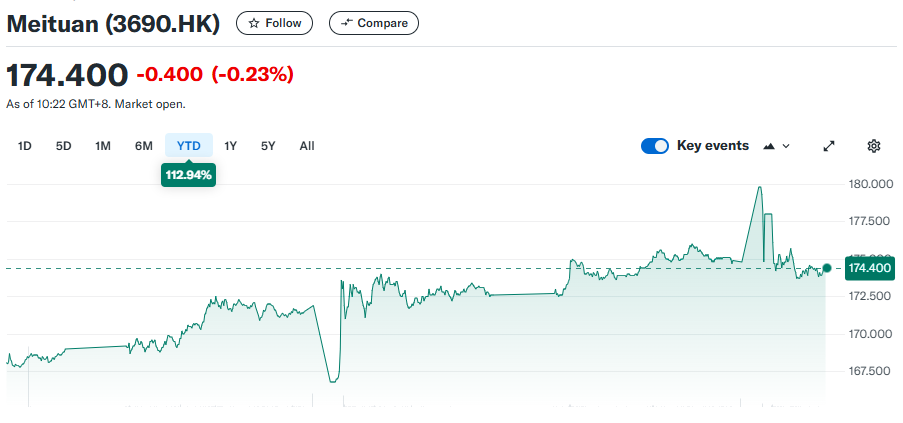
Task: Switch chart to 1Y range
Action: click(231, 146)
